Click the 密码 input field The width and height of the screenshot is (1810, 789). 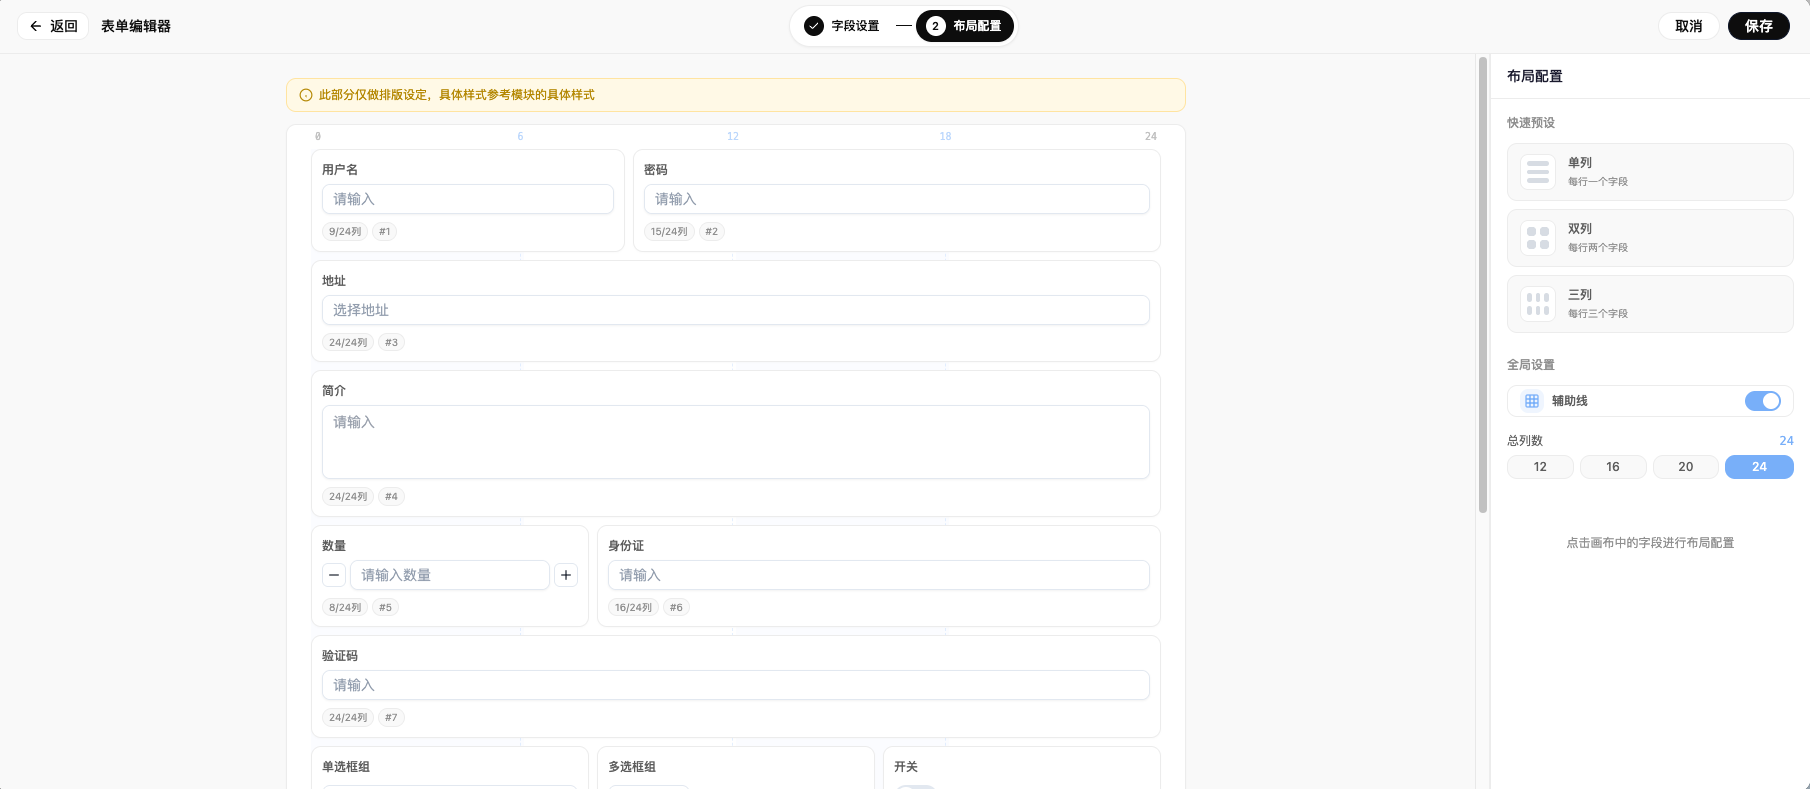(x=897, y=199)
